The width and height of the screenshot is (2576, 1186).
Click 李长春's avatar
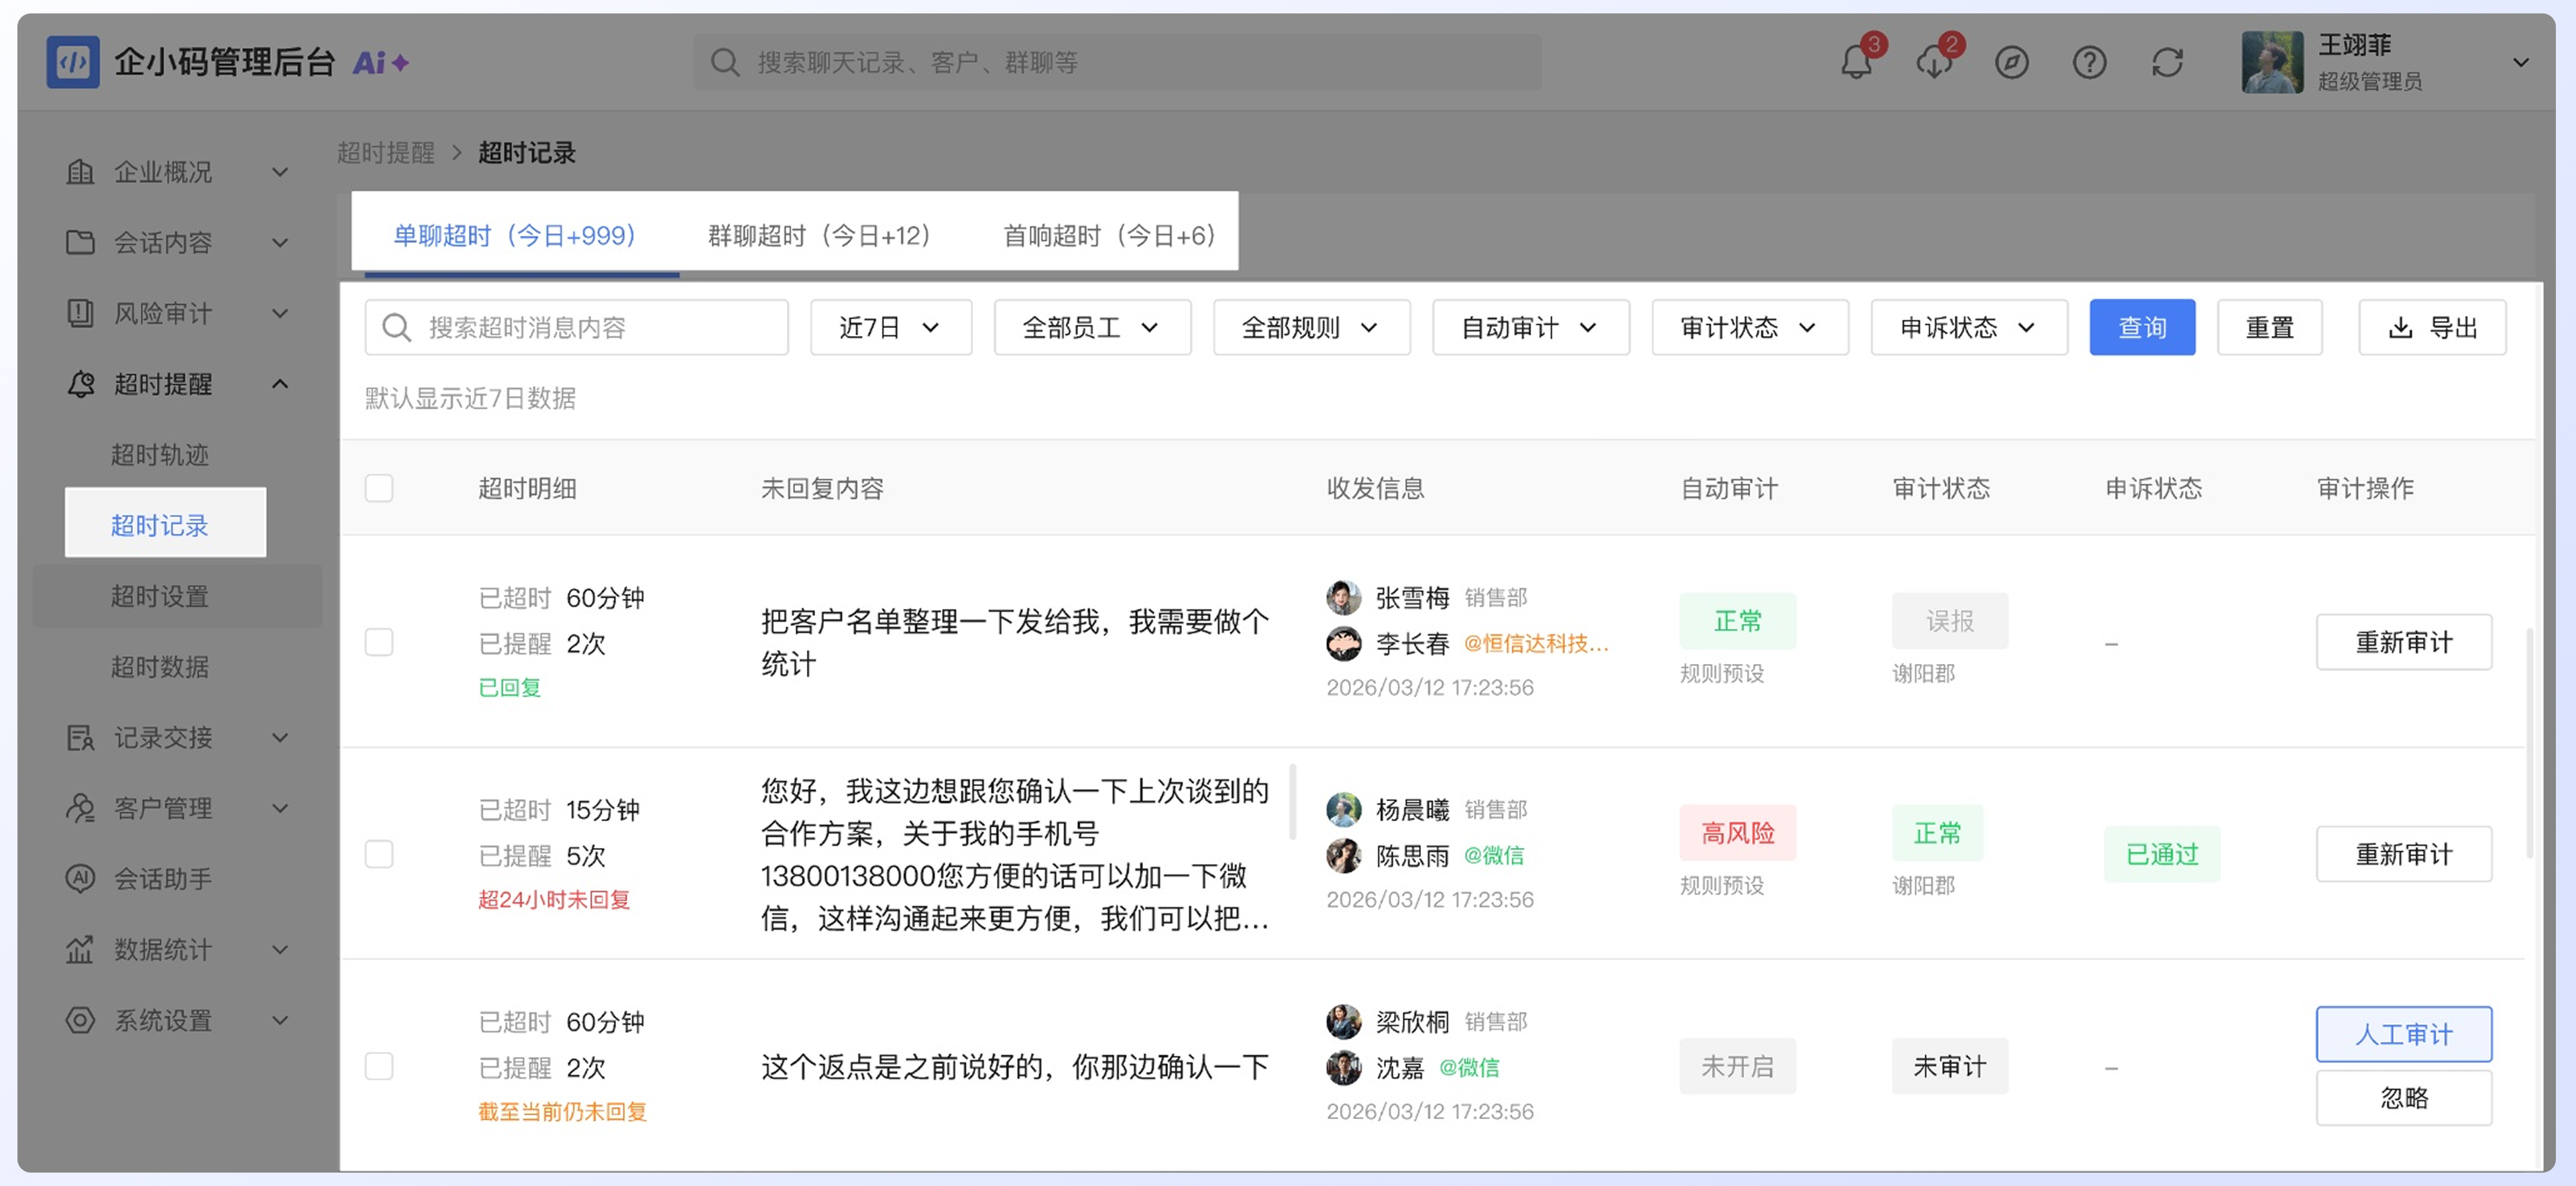1343,643
